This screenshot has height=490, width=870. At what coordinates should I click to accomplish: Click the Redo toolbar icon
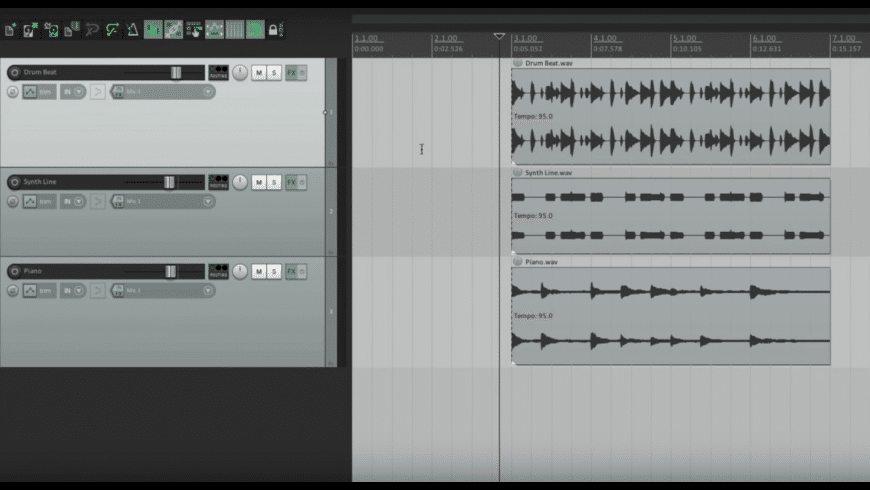pyautogui.click(x=112, y=30)
